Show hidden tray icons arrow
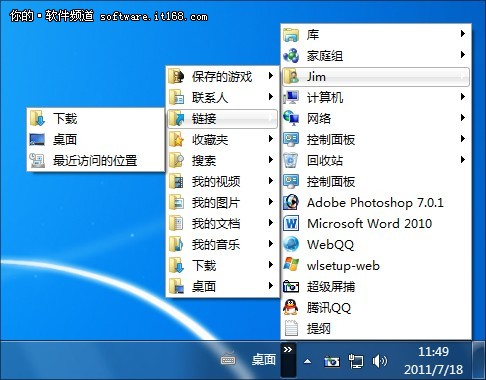 click(x=308, y=361)
